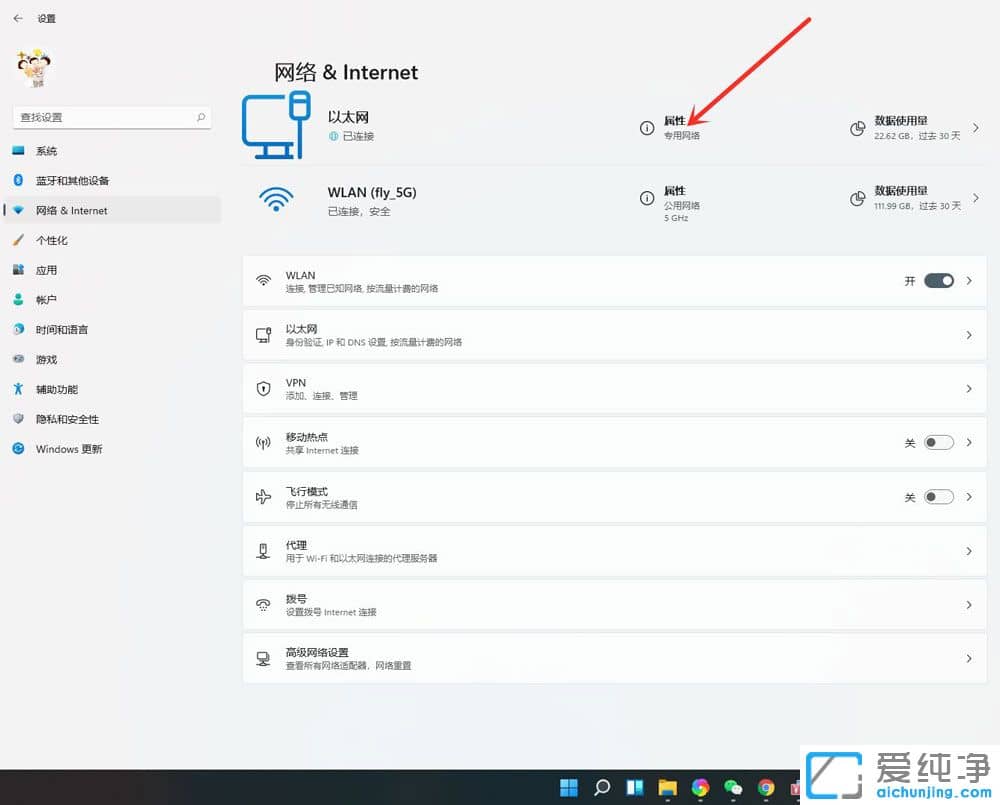Expand the 移动热点 row chevron
Image resolution: width=1000 pixels, height=805 pixels.
click(x=969, y=443)
